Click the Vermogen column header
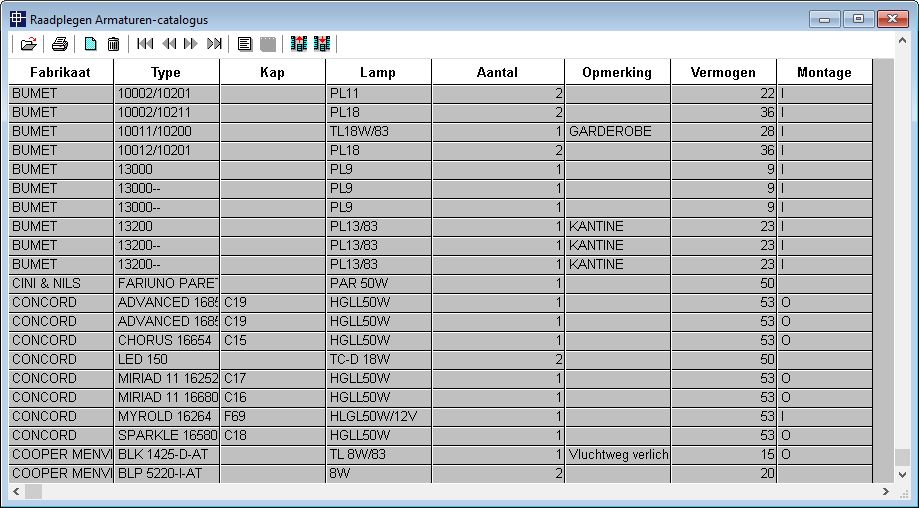The image size is (919, 508). click(723, 72)
